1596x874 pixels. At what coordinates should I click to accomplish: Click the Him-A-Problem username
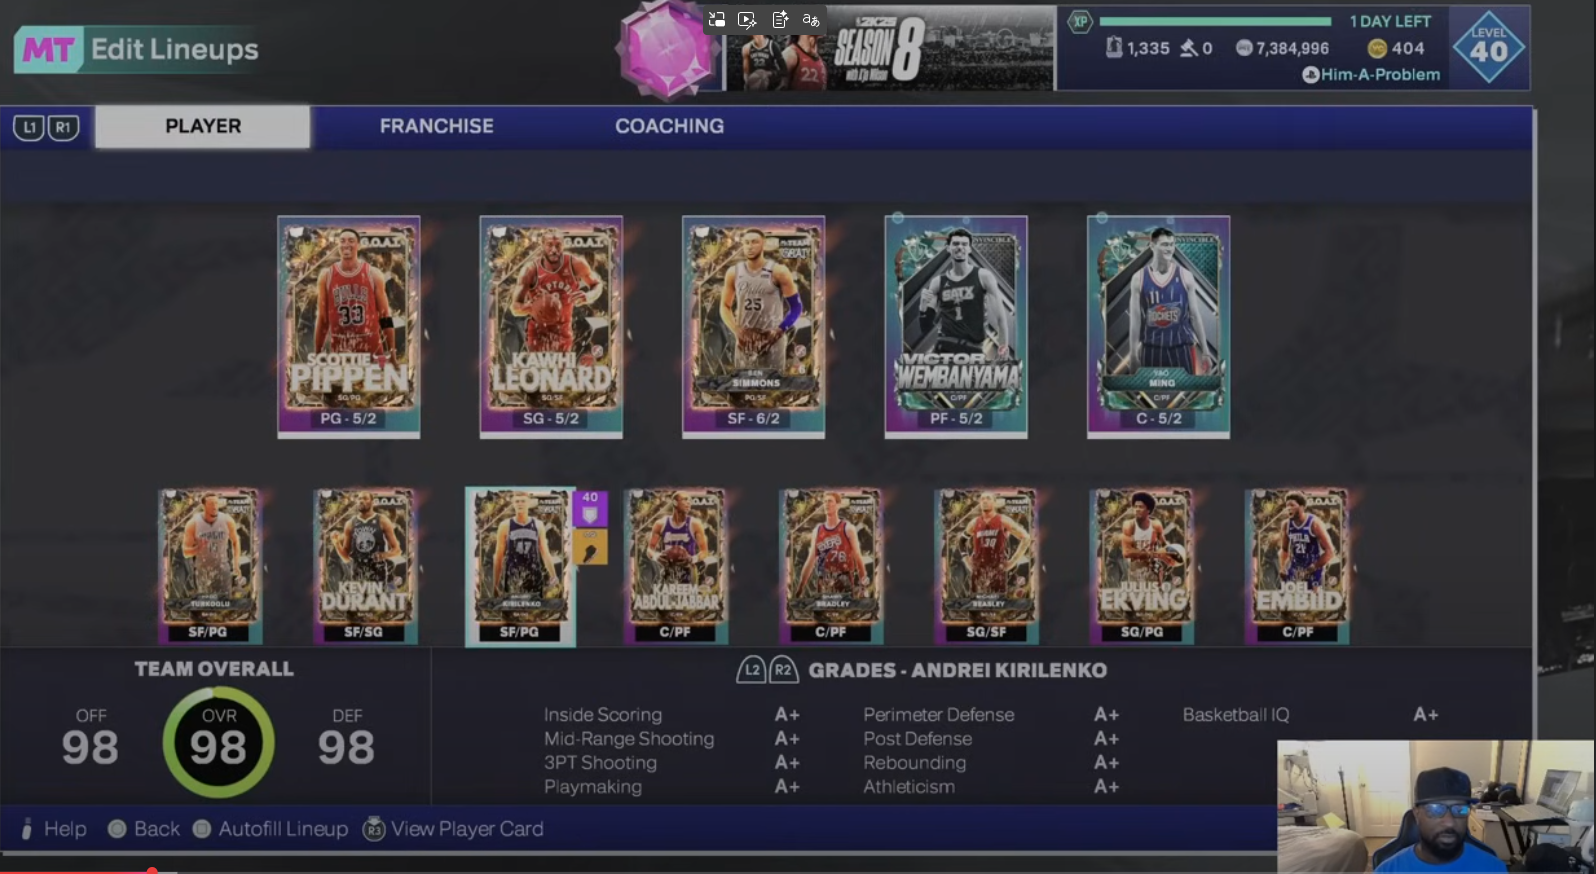point(1380,75)
